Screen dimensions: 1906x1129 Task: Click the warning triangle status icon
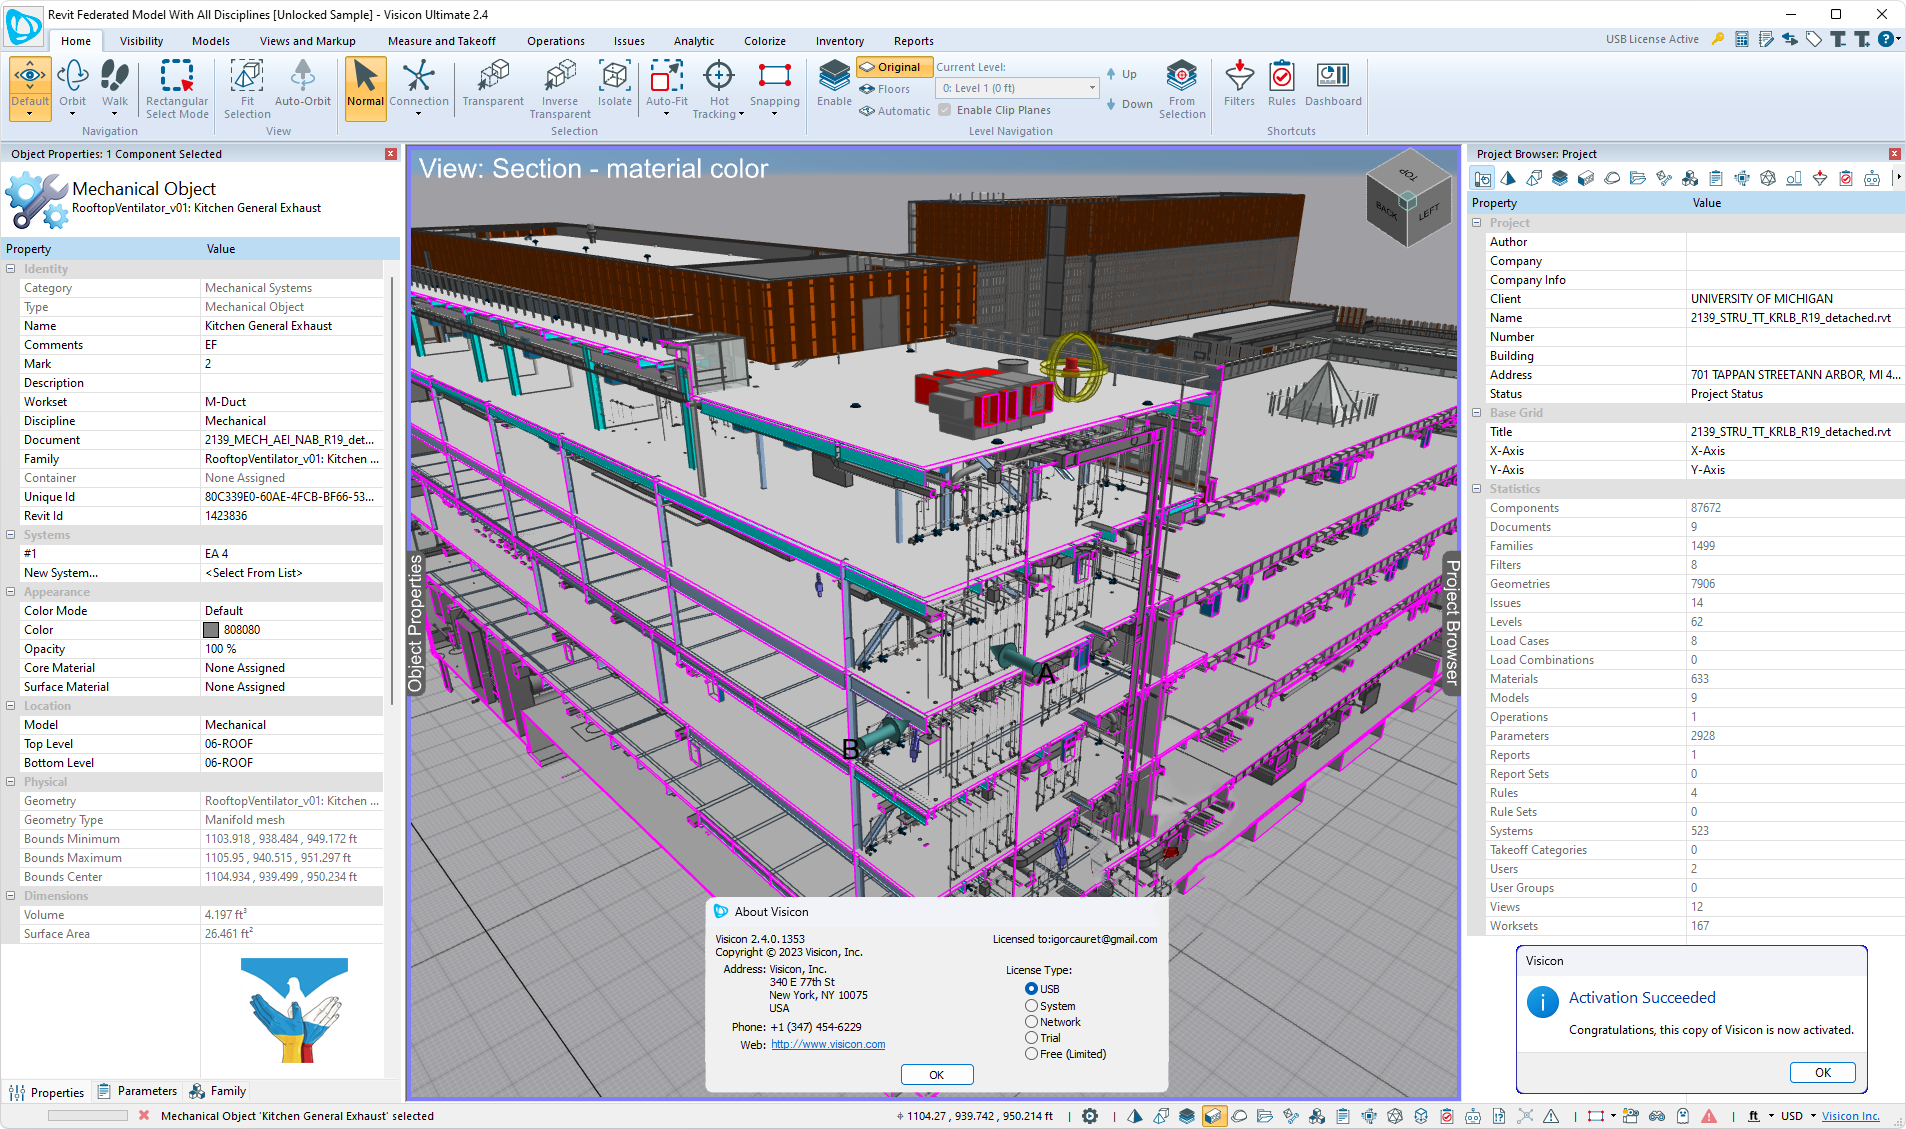coord(1709,1116)
